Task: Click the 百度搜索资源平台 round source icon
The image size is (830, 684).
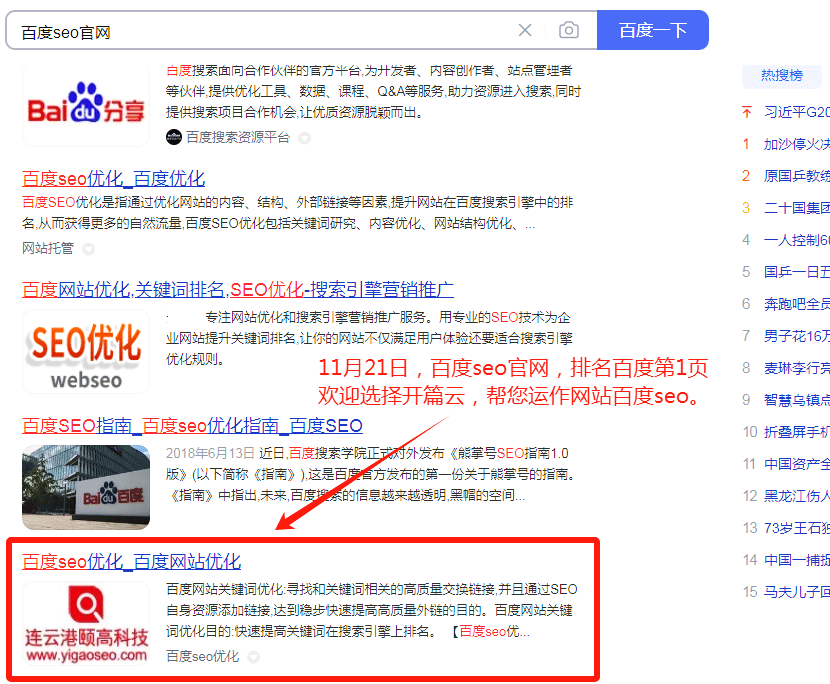Action: [174, 137]
